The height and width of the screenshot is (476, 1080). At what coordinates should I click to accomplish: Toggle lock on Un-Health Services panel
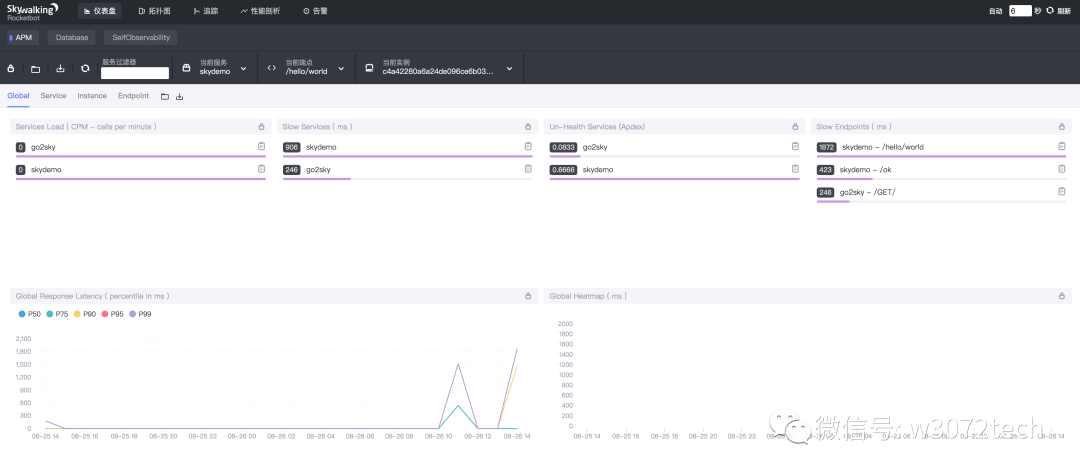795,127
